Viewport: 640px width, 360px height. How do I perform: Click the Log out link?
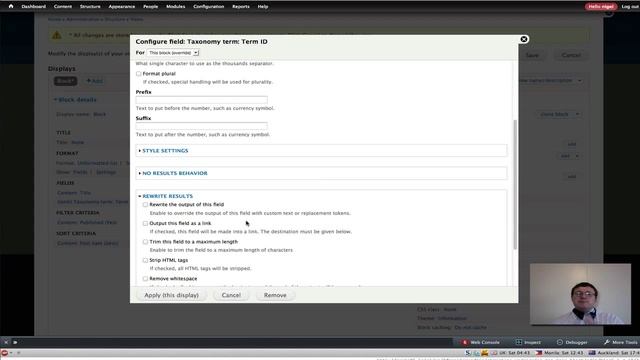click(630, 7)
